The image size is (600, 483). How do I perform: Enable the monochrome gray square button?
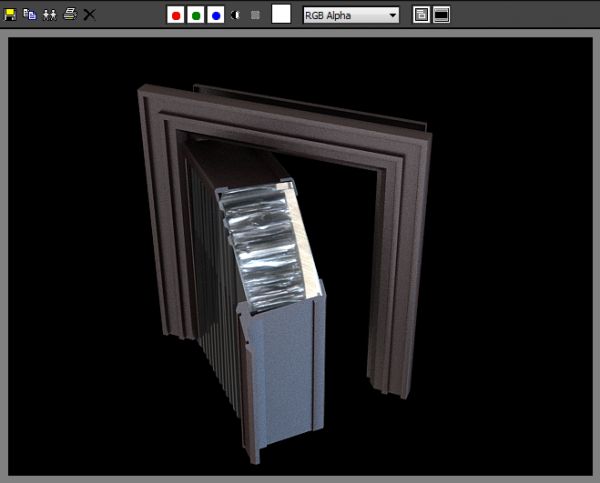tap(256, 15)
